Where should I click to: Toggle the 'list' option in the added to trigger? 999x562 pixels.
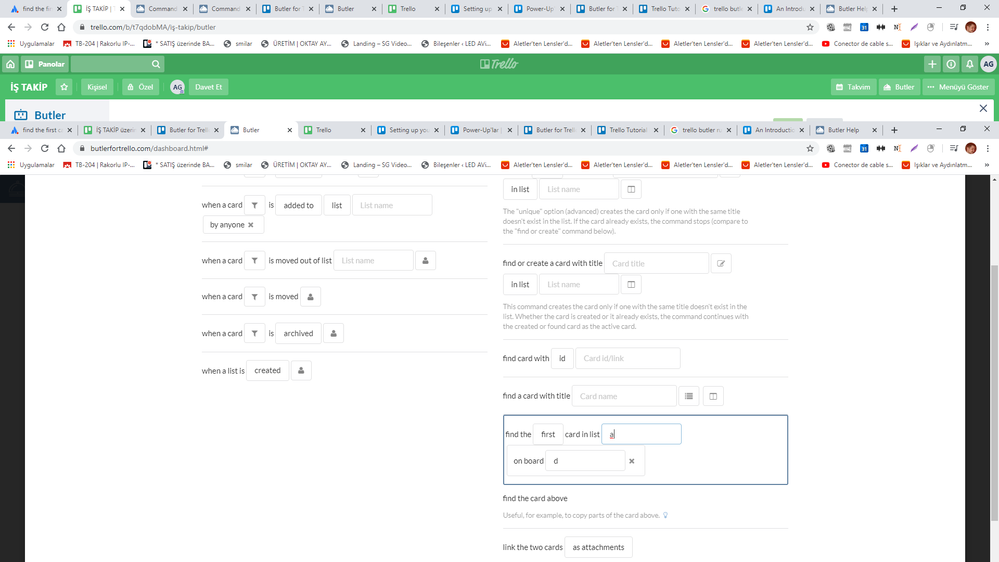pyautogui.click(x=336, y=205)
